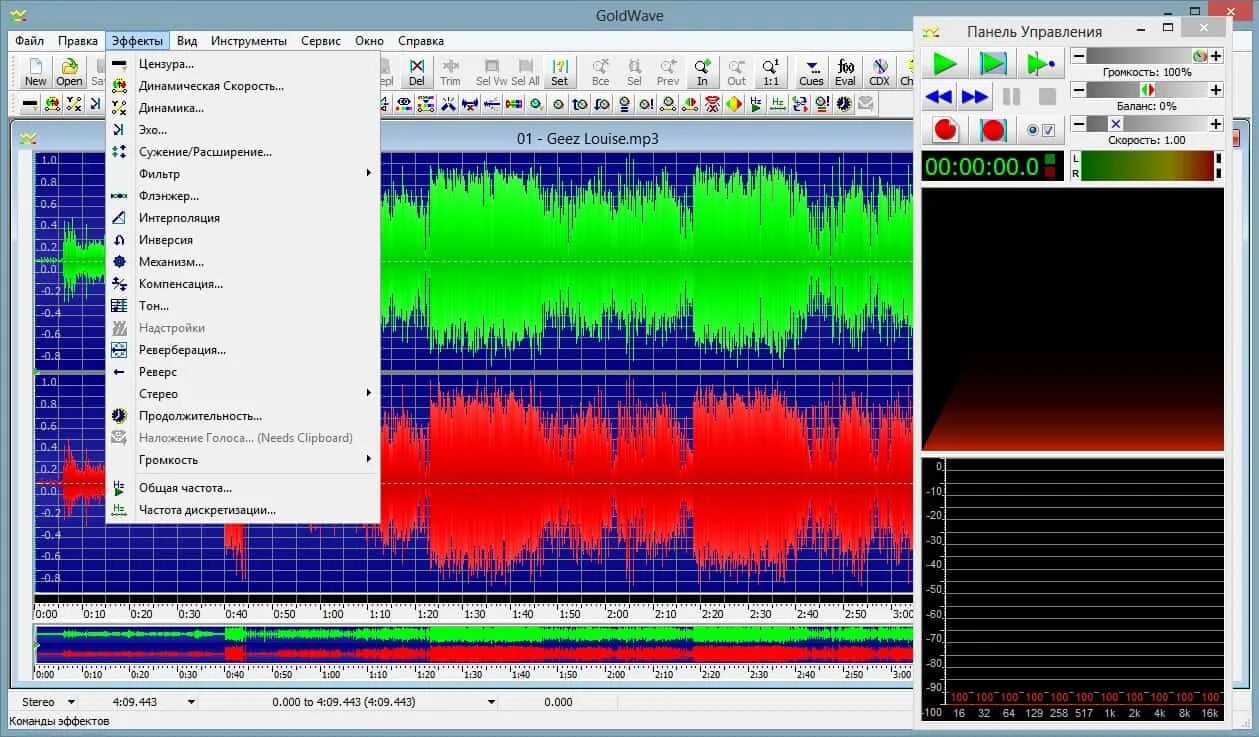Click the Set selection toolbar icon
The height and width of the screenshot is (737, 1259).
pos(559,72)
